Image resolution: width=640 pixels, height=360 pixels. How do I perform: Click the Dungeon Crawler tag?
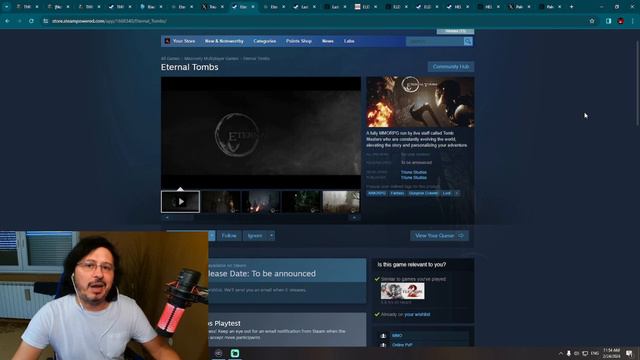[x=423, y=193]
